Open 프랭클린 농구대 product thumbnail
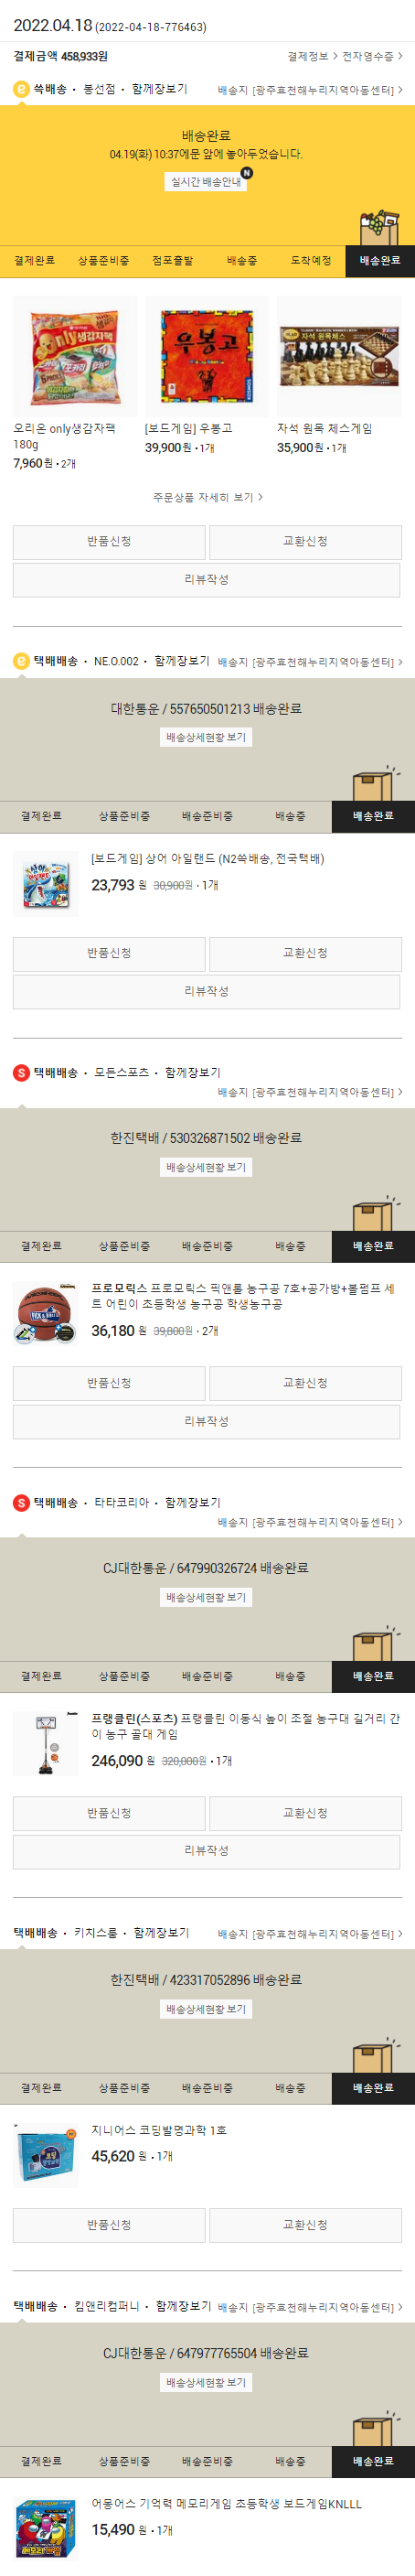The image size is (415, 2576). tap(46, 1743)
